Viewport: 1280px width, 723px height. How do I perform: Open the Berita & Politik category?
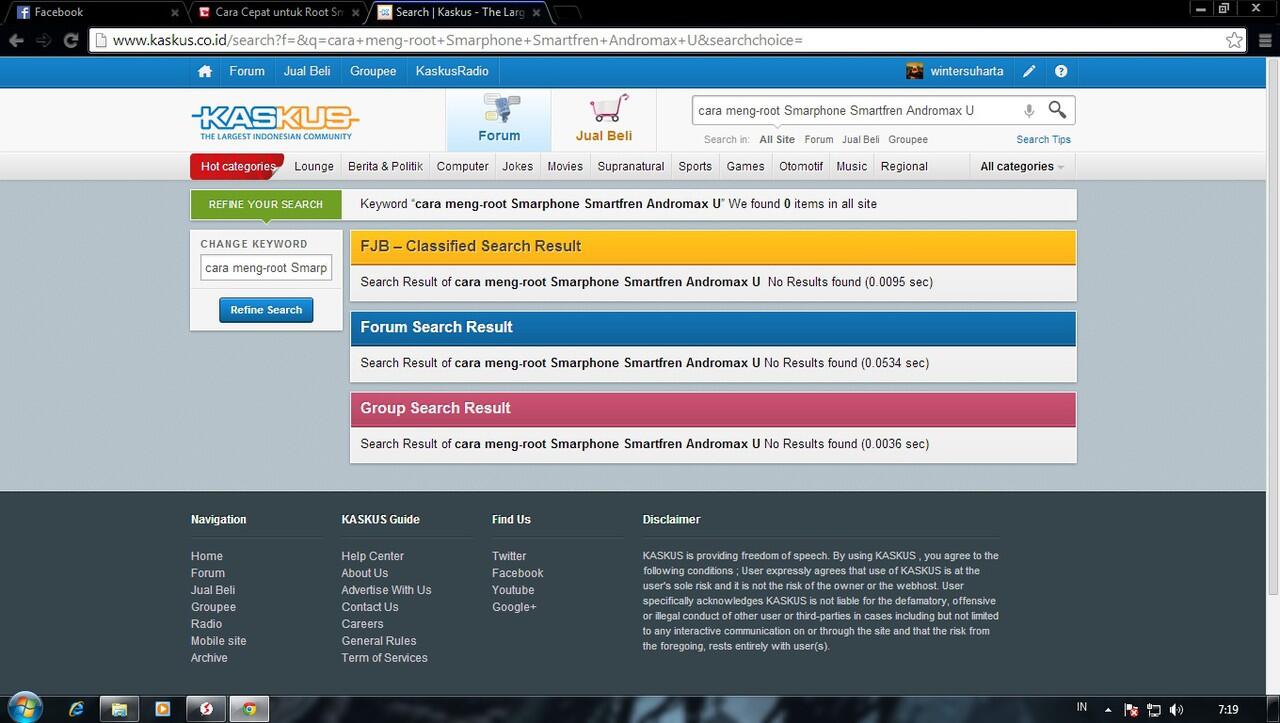pos(385,166)
